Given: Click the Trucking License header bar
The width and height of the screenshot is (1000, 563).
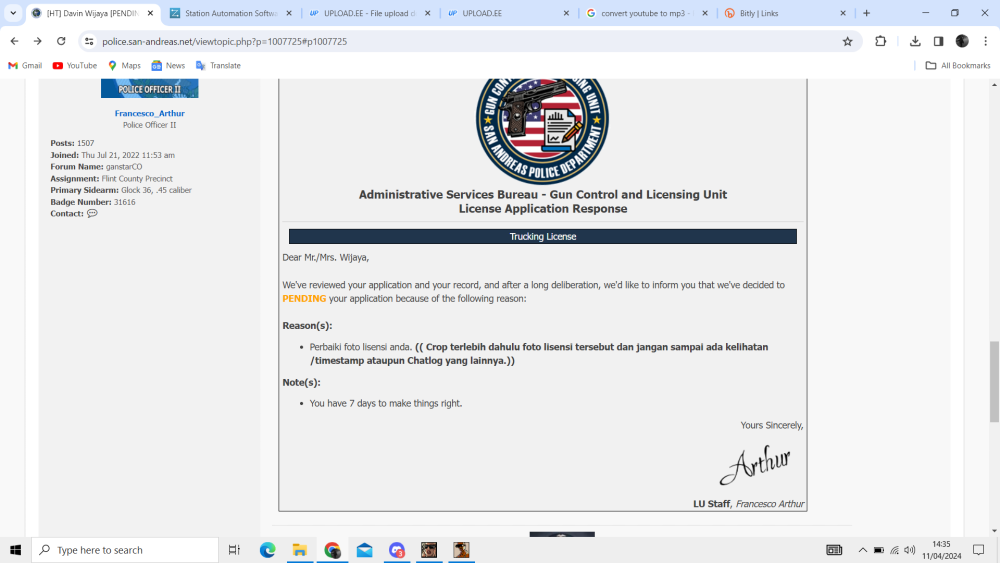Looking at the screenshot, I should (543, 237).
